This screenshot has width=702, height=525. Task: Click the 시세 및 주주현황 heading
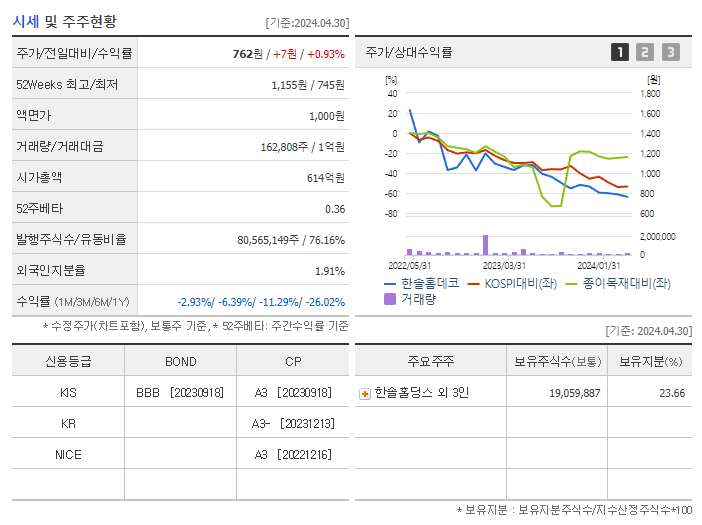coord(65,21)
